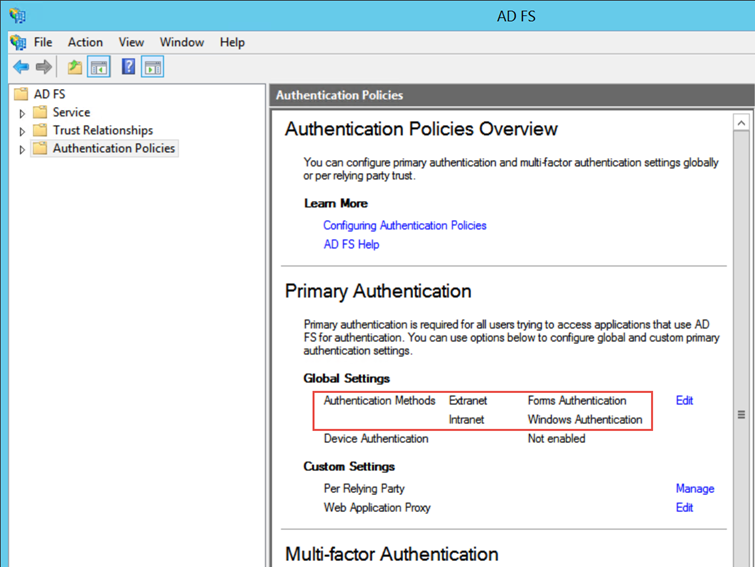Click the 'Device Authentication' label
755x567 pixels.
[376, 438]
